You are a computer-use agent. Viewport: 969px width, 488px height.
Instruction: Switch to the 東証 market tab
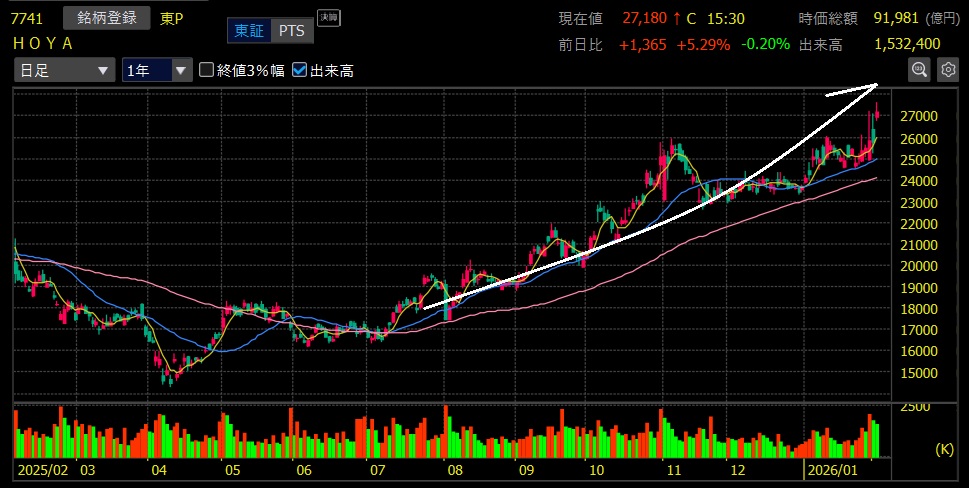[x=249, y=31]
